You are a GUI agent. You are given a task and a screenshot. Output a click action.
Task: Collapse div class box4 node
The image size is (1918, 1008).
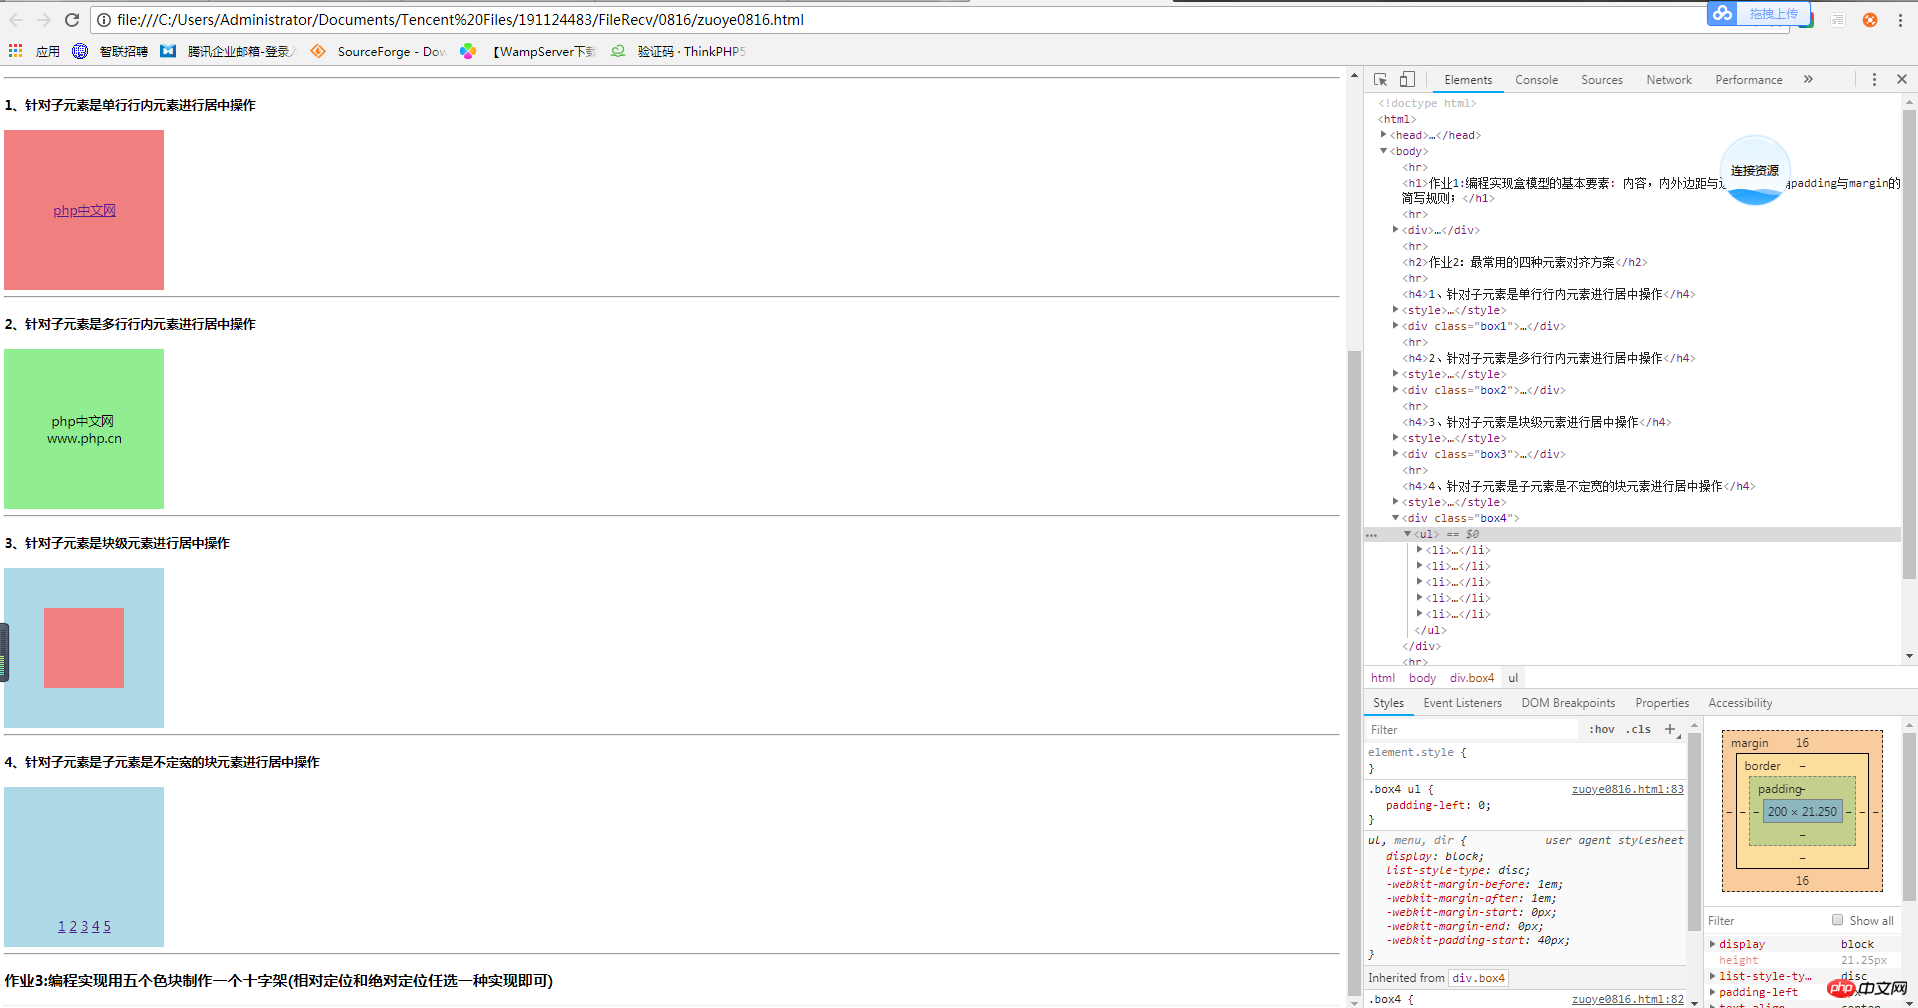coord(1396,518)
